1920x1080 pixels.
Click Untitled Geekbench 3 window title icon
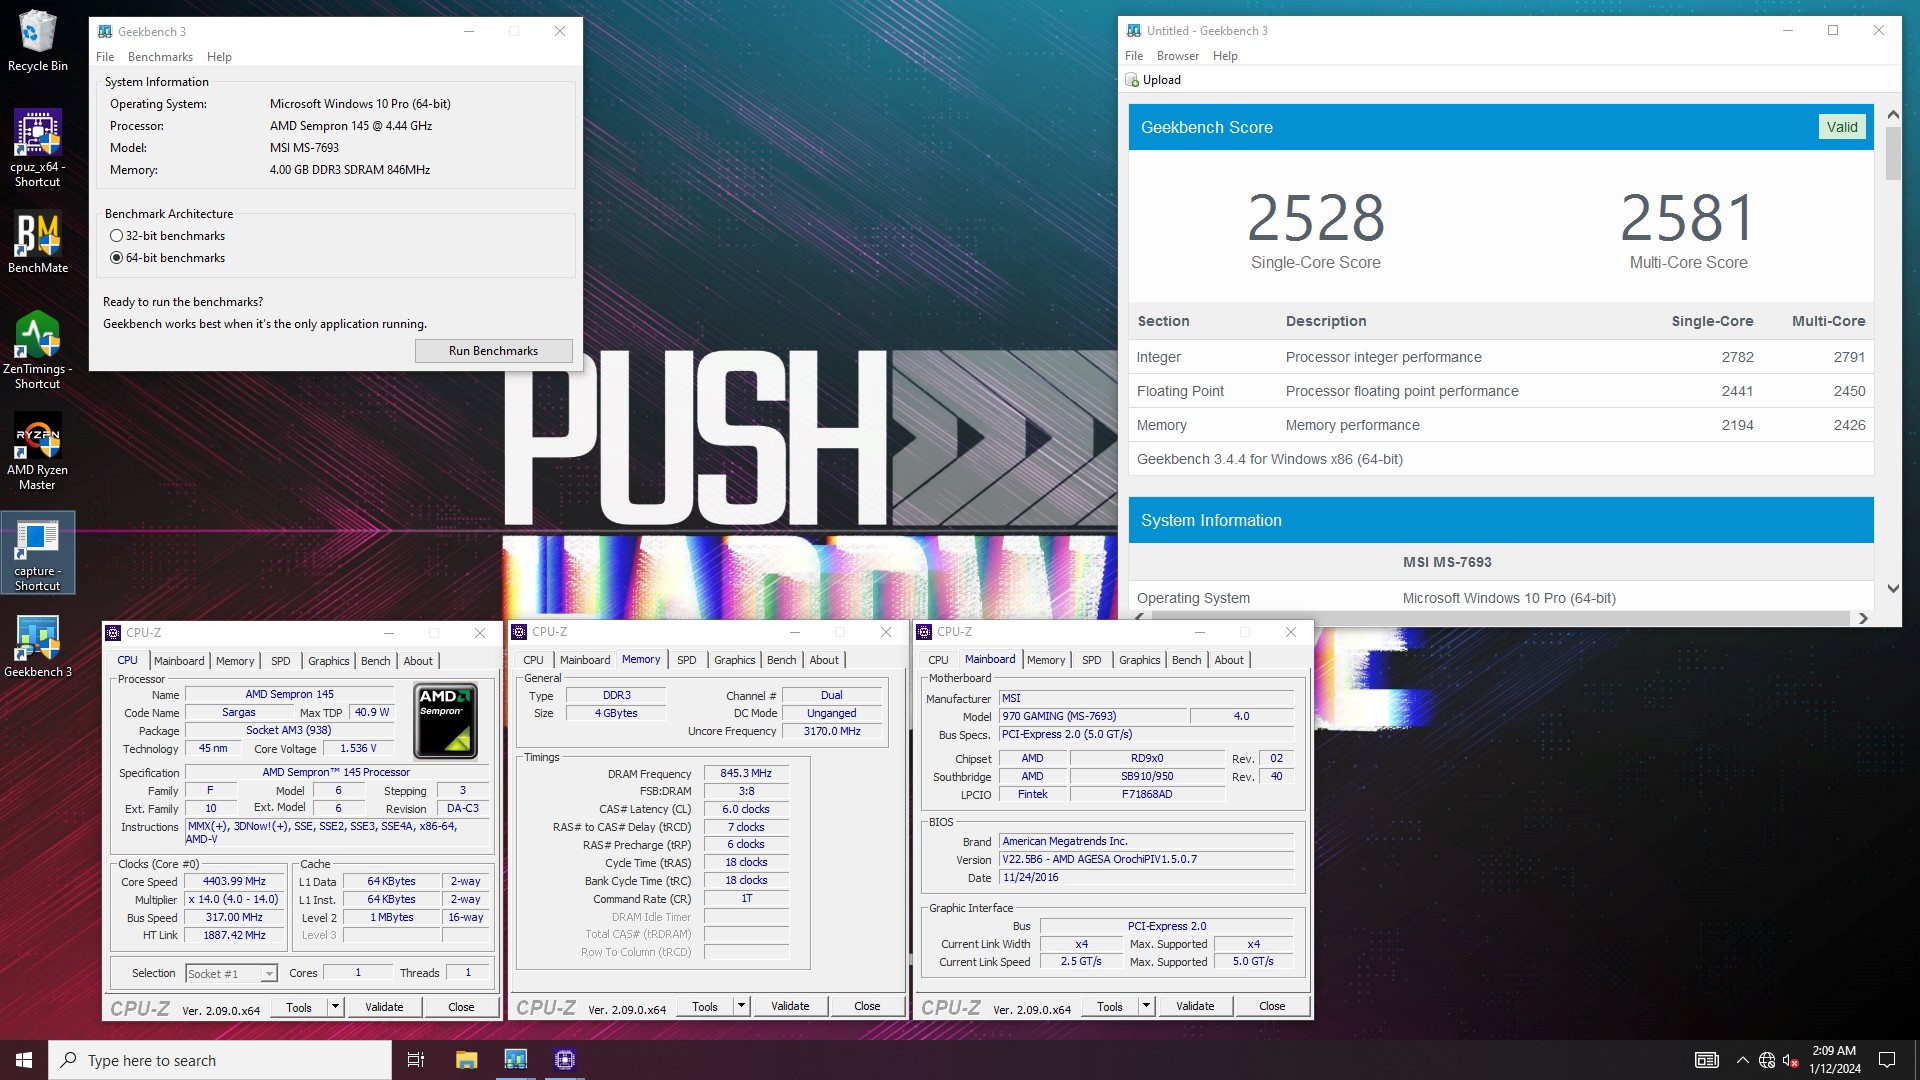pyautogui.click(x=1134, y=30)
